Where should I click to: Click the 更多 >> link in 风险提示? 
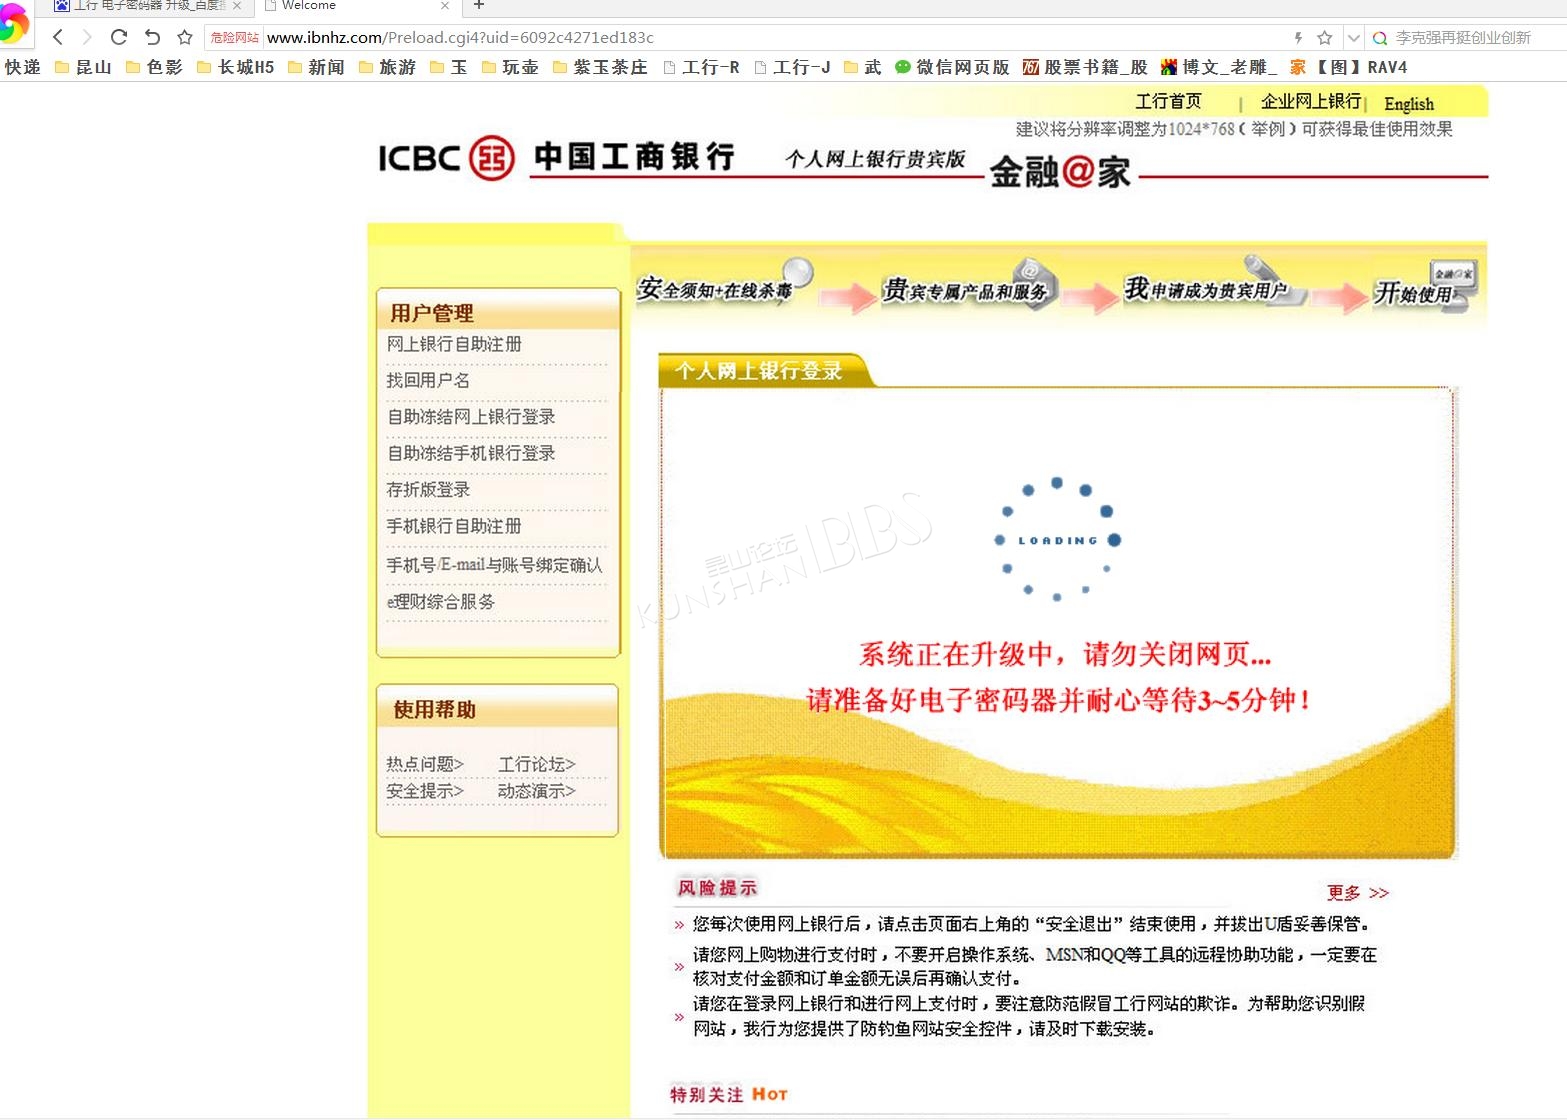tap(1357, 893)
